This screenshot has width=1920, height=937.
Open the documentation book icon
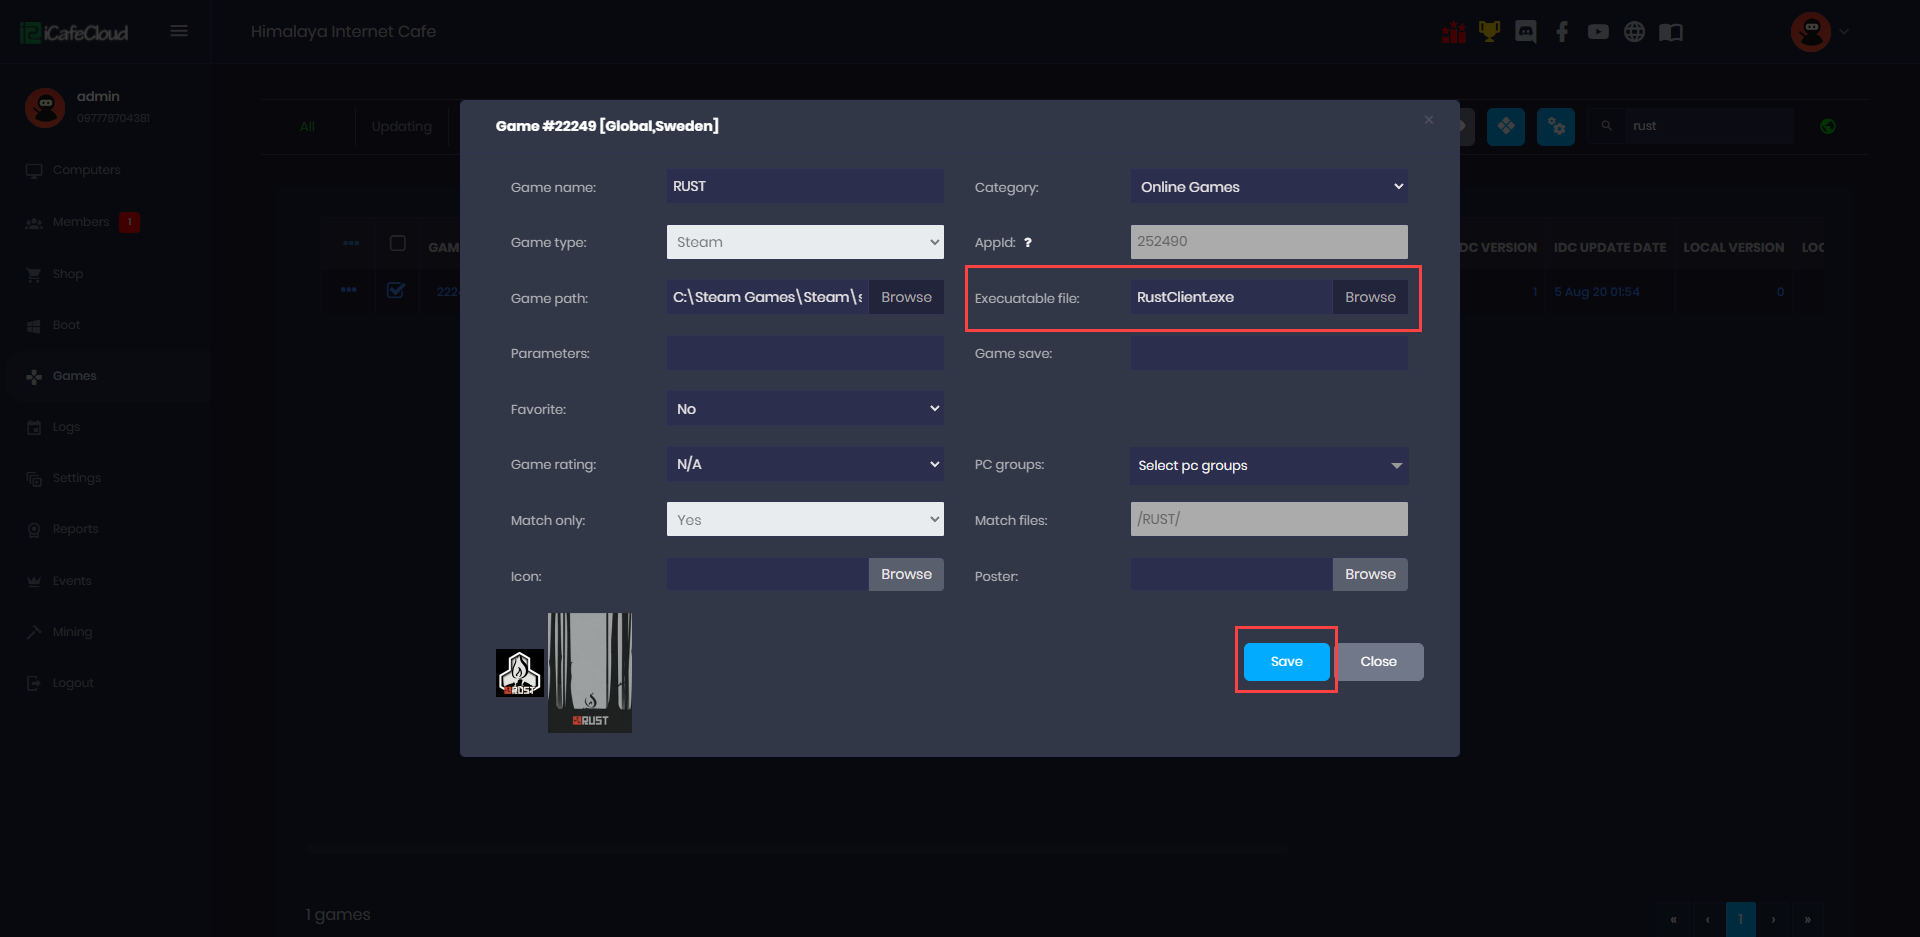click(x=1670, y=32)
